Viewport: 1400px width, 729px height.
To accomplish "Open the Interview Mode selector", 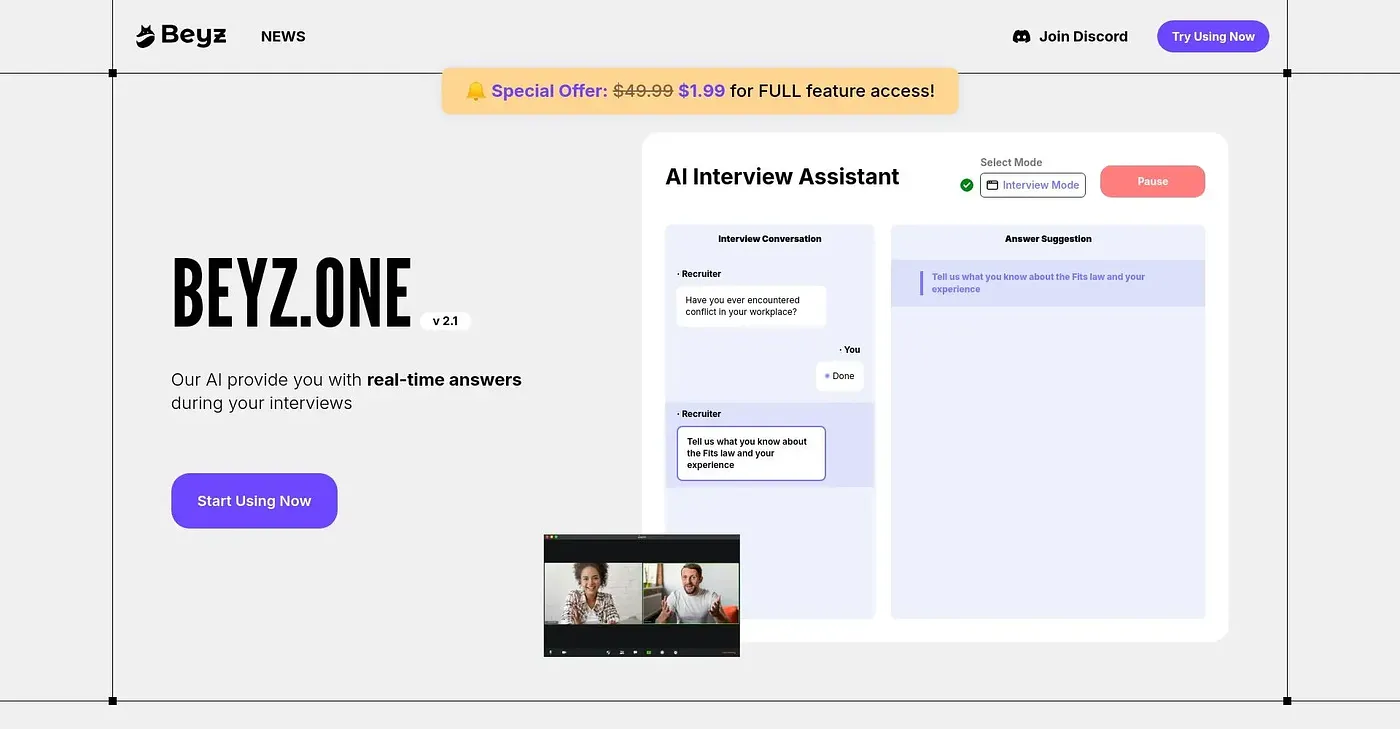I will (x=1032, y=185).
